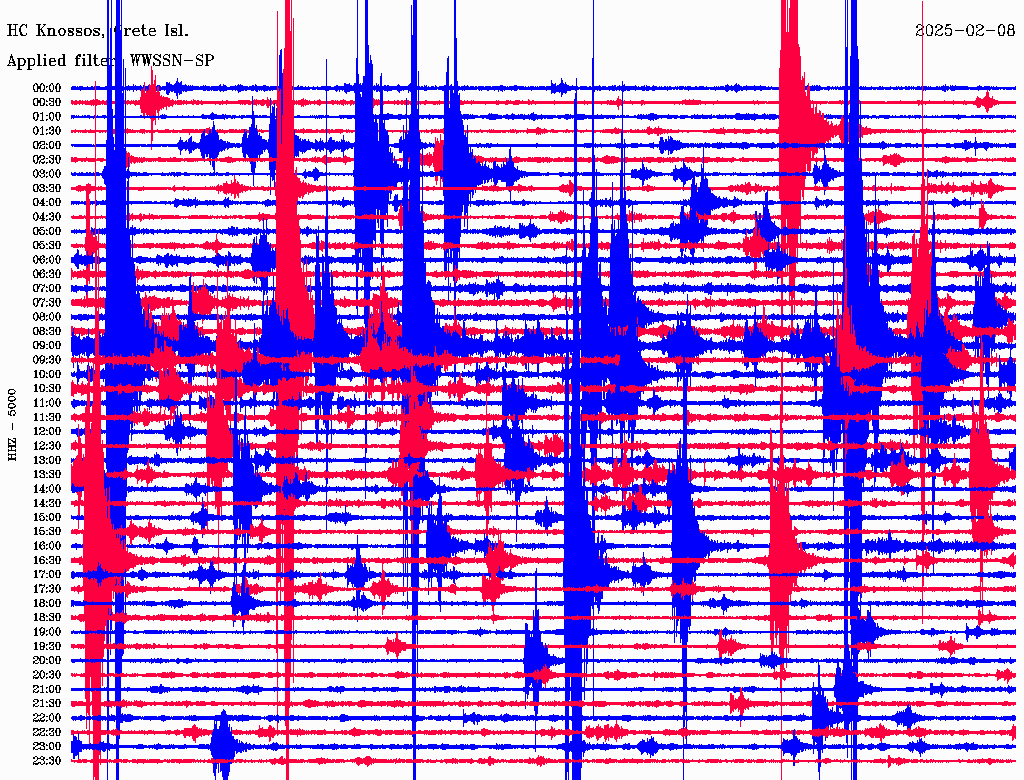Screen dimensions: 1024x780
Task: Click the 23:00 time label
Action: pyautogui.click(x=47, y=747)
